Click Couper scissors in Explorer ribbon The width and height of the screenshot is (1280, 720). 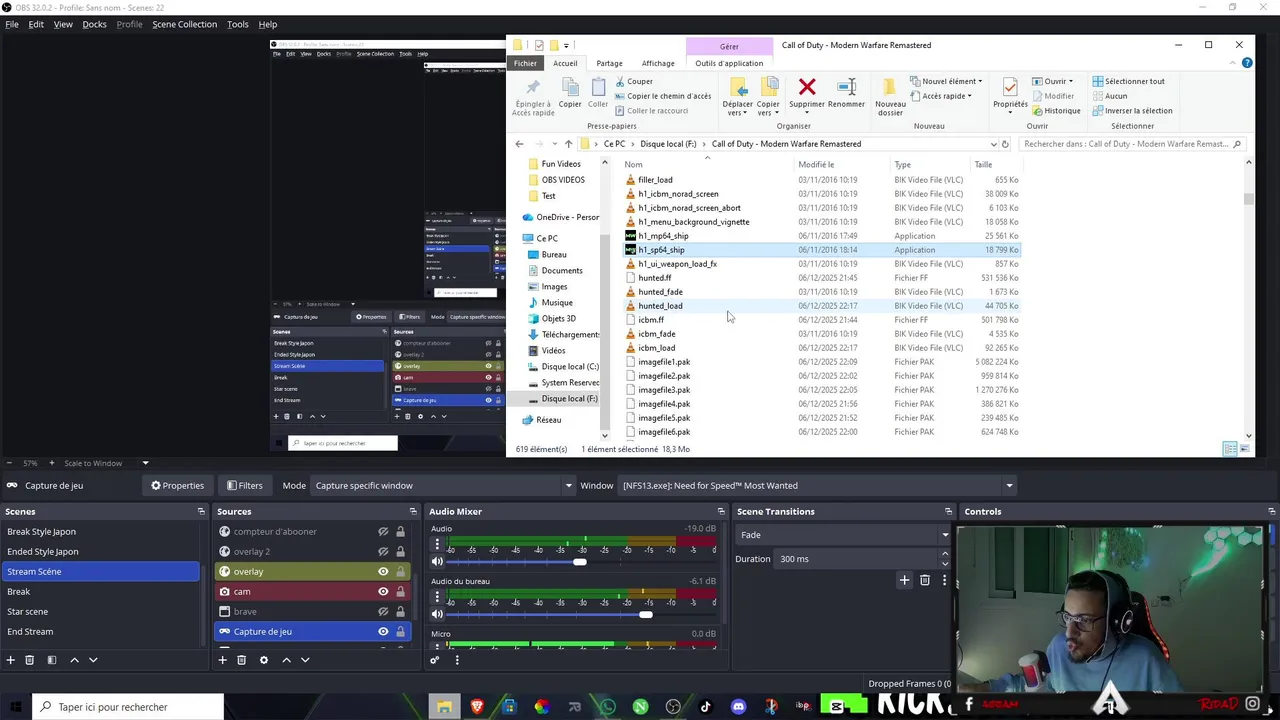click(x=634, y=81)
